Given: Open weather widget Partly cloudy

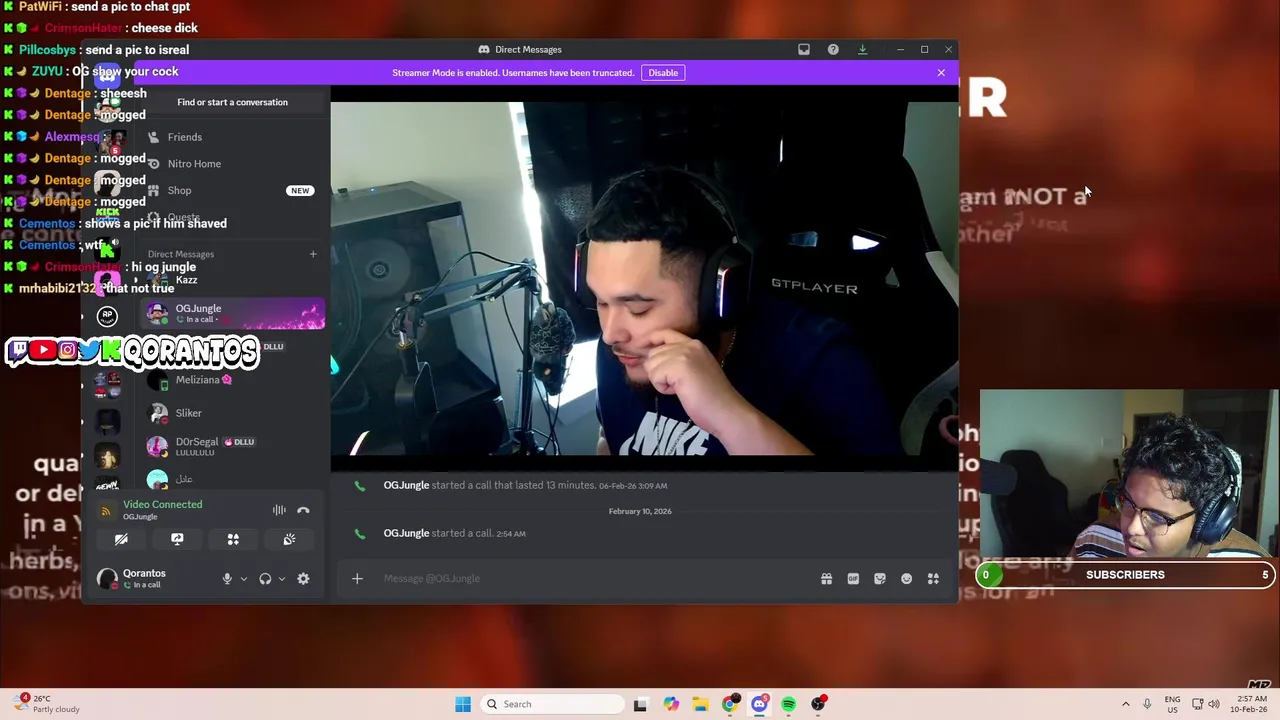Looking at the screenshot, I should click(x=46, y=704).
